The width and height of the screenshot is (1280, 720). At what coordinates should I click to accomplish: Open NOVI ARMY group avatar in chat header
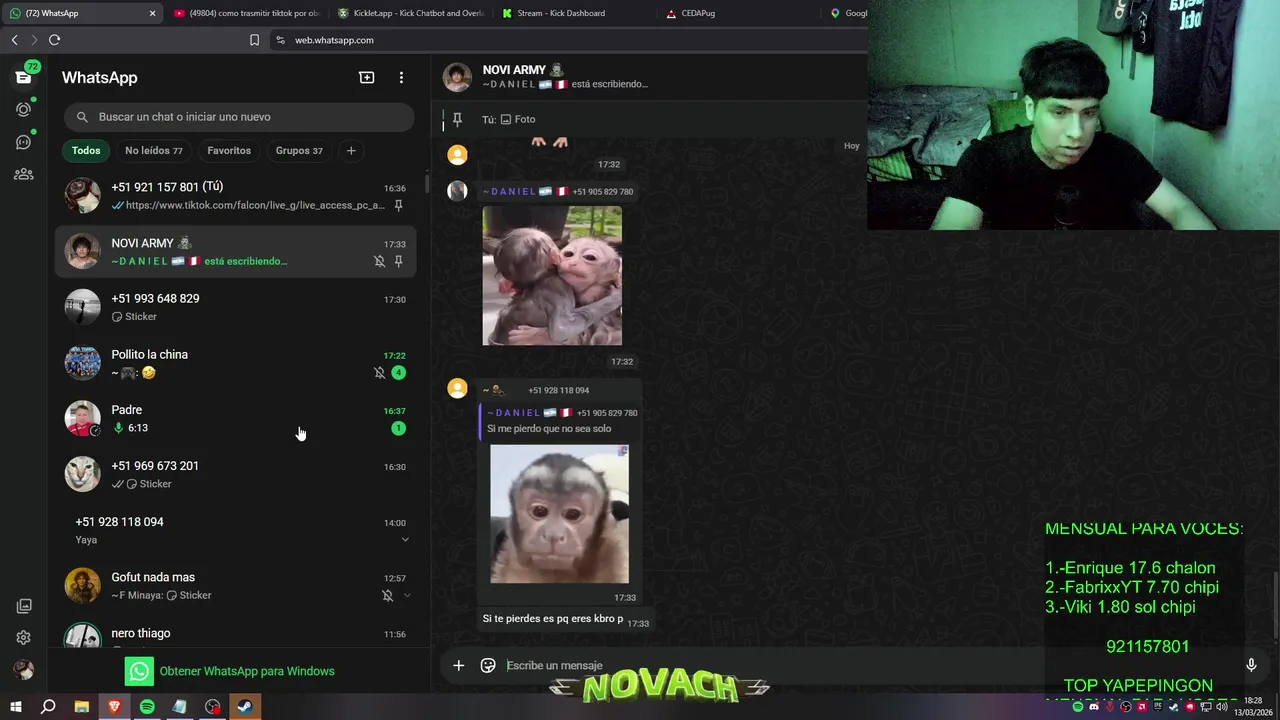coord(457,77)
